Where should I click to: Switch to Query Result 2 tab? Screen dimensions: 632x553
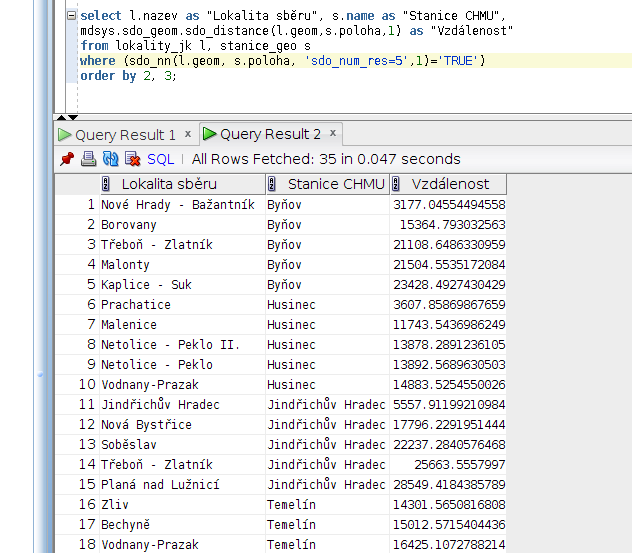click(270, 134)
